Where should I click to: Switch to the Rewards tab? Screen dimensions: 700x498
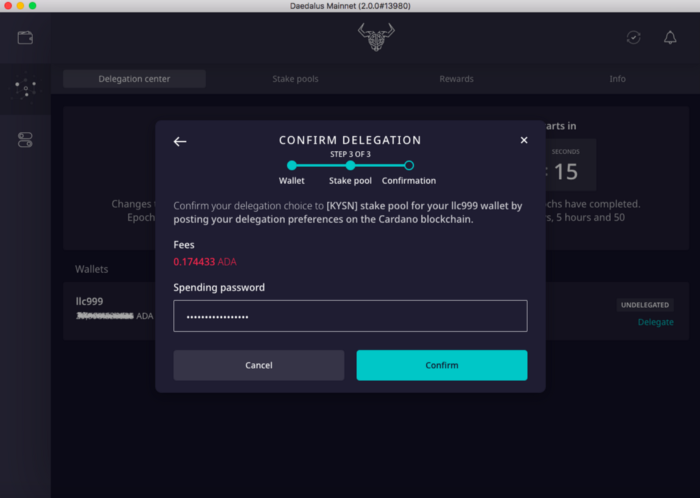pyautogui.click(x=456, y=79)
